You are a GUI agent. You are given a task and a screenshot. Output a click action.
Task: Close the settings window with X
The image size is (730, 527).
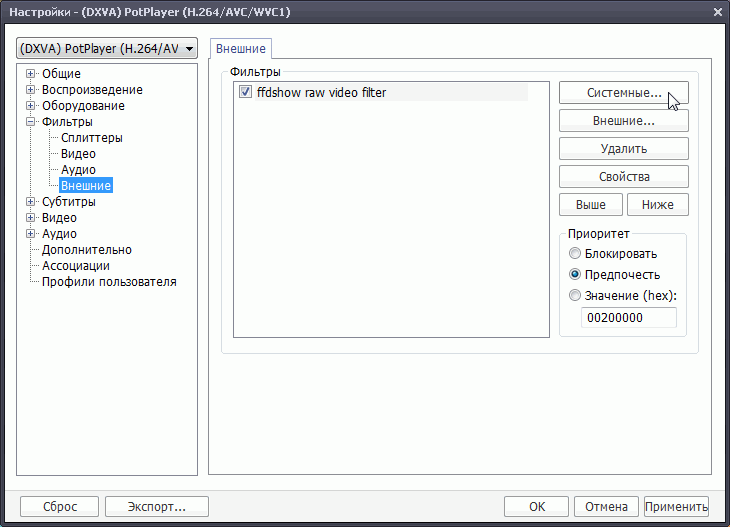716,11
